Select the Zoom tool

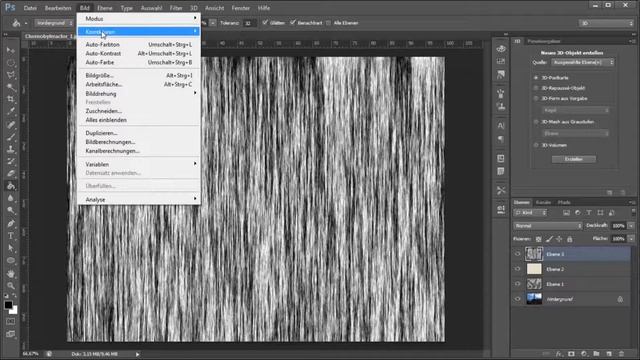click(x=11, y=286)
